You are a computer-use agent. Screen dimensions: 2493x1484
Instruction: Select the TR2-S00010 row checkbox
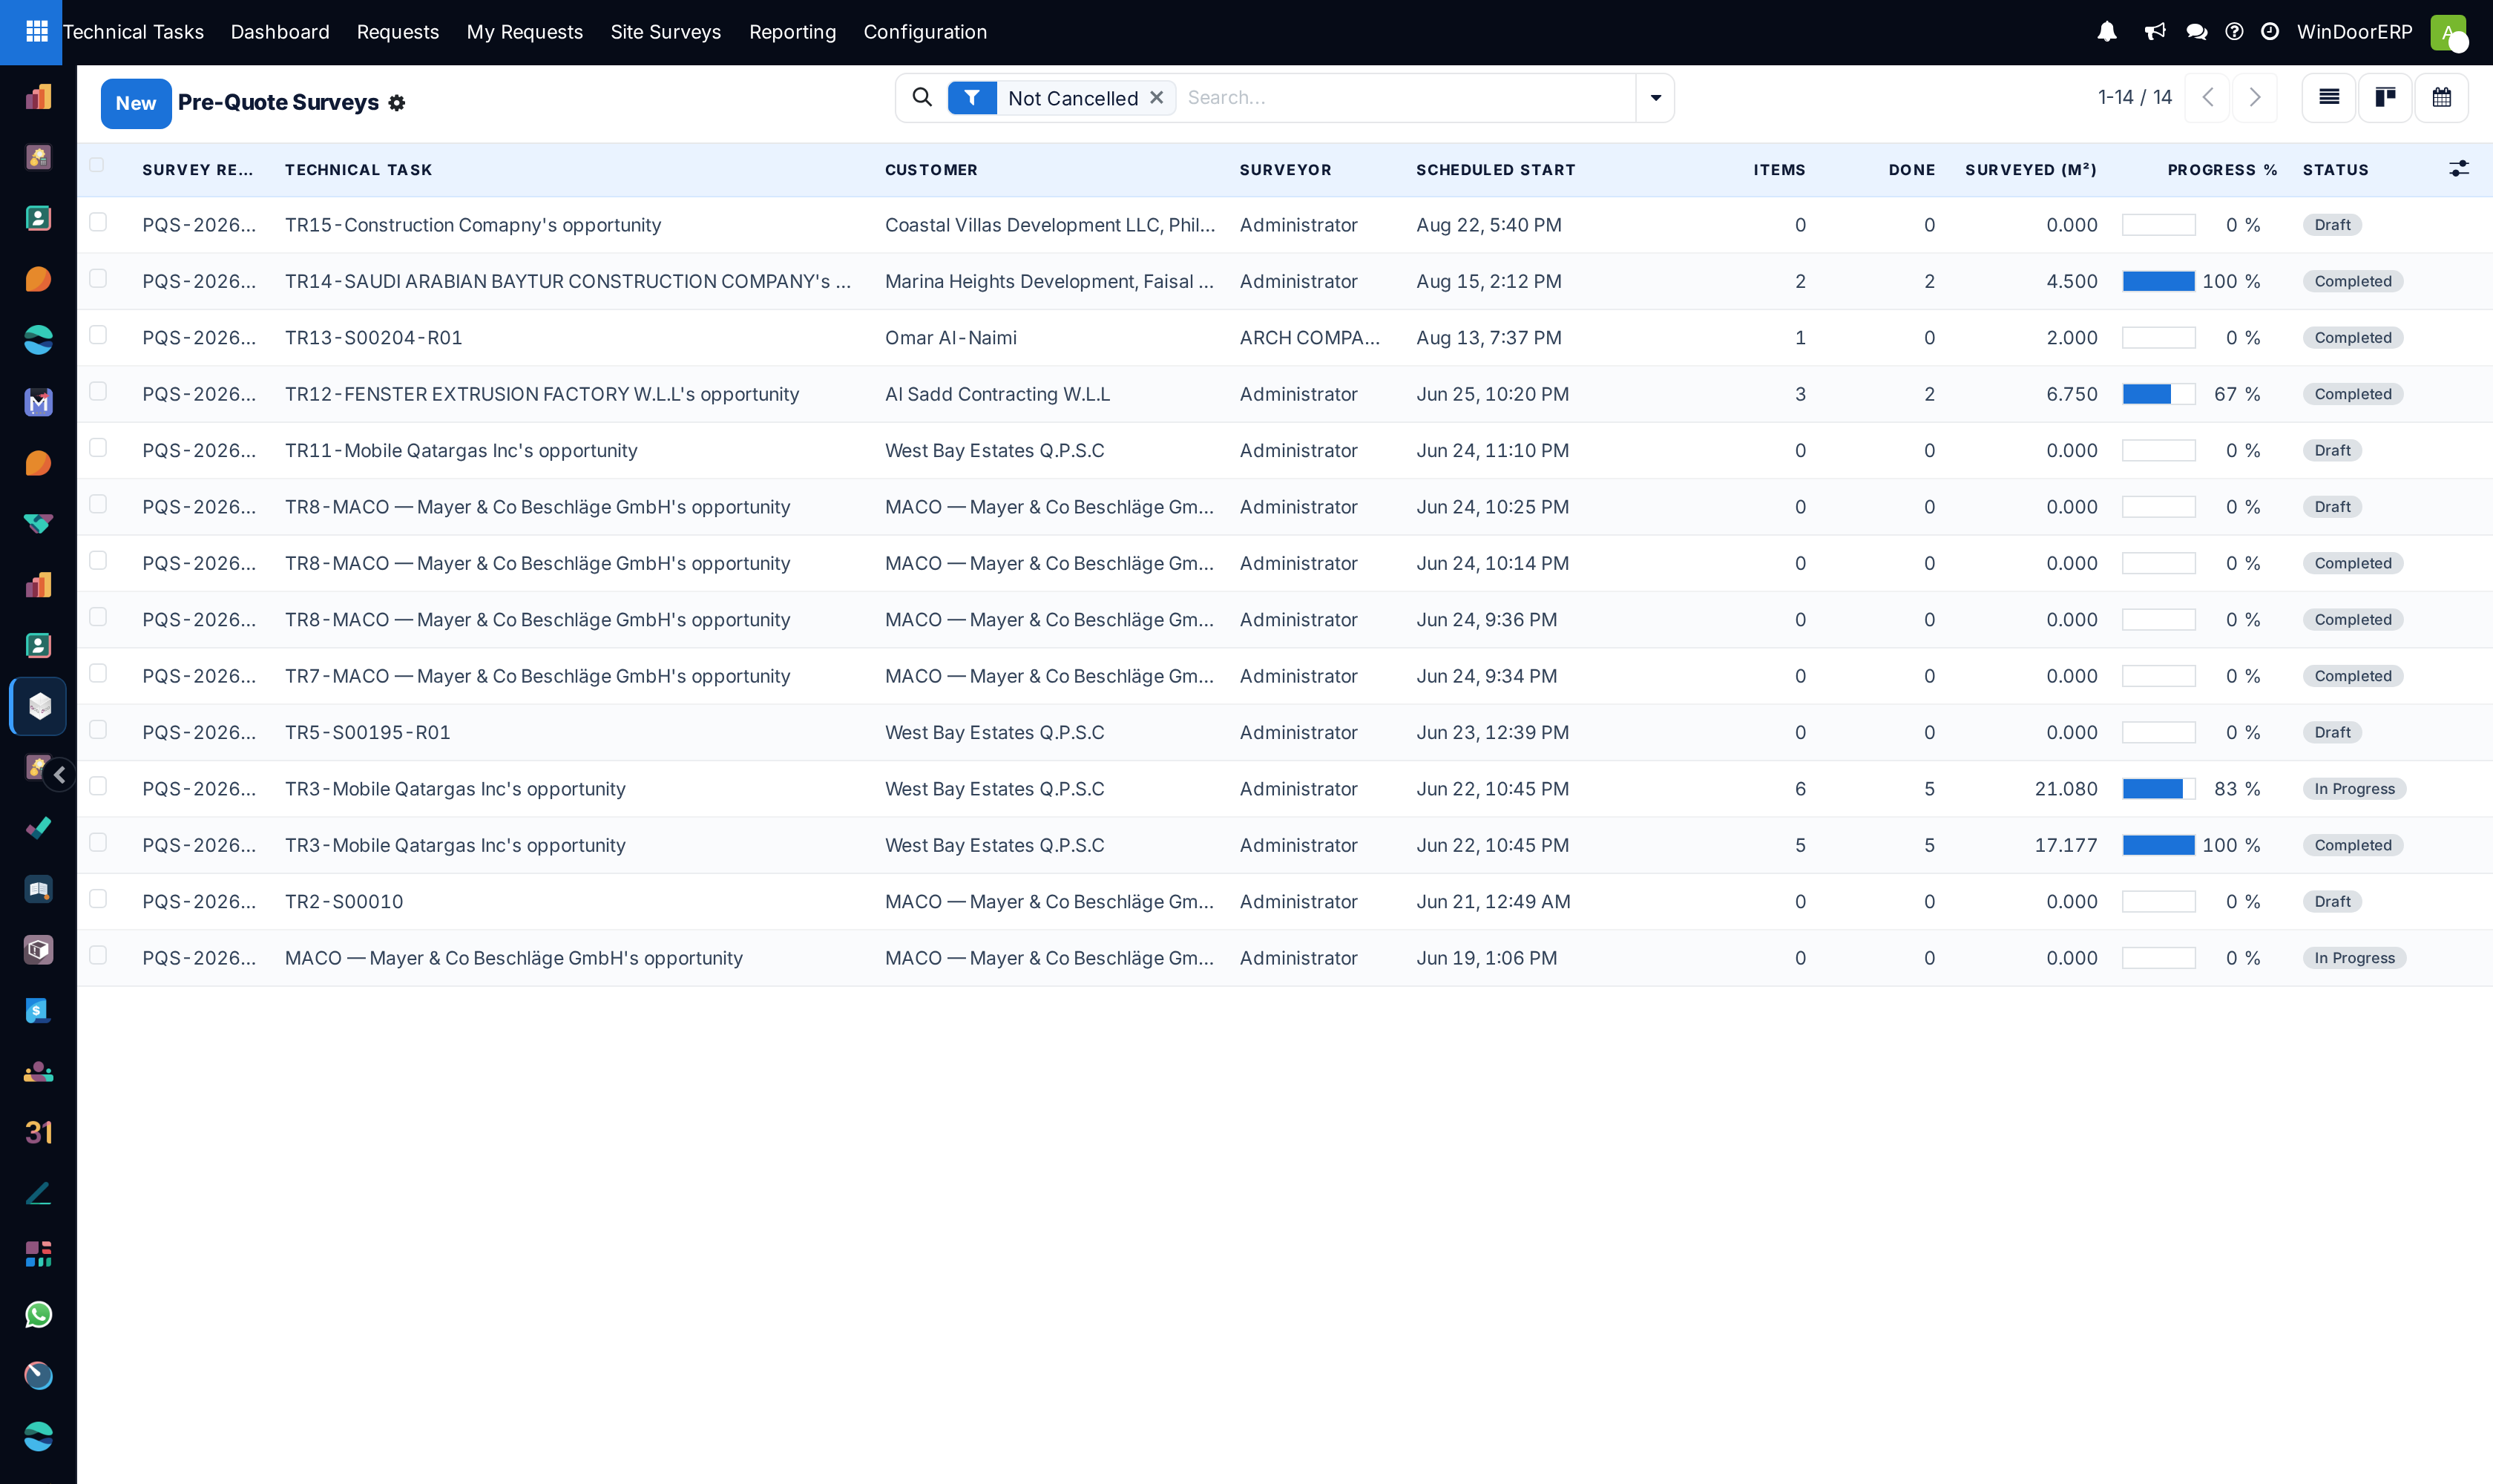(x=98, y=899)
